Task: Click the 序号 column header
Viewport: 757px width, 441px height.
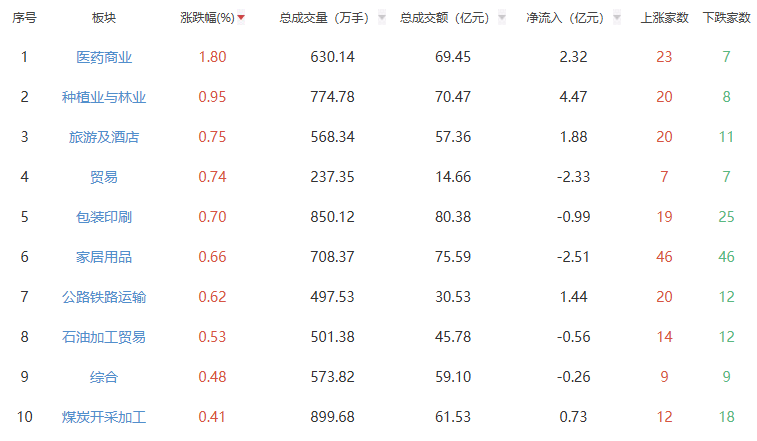Action: click(x=24, y=17)
